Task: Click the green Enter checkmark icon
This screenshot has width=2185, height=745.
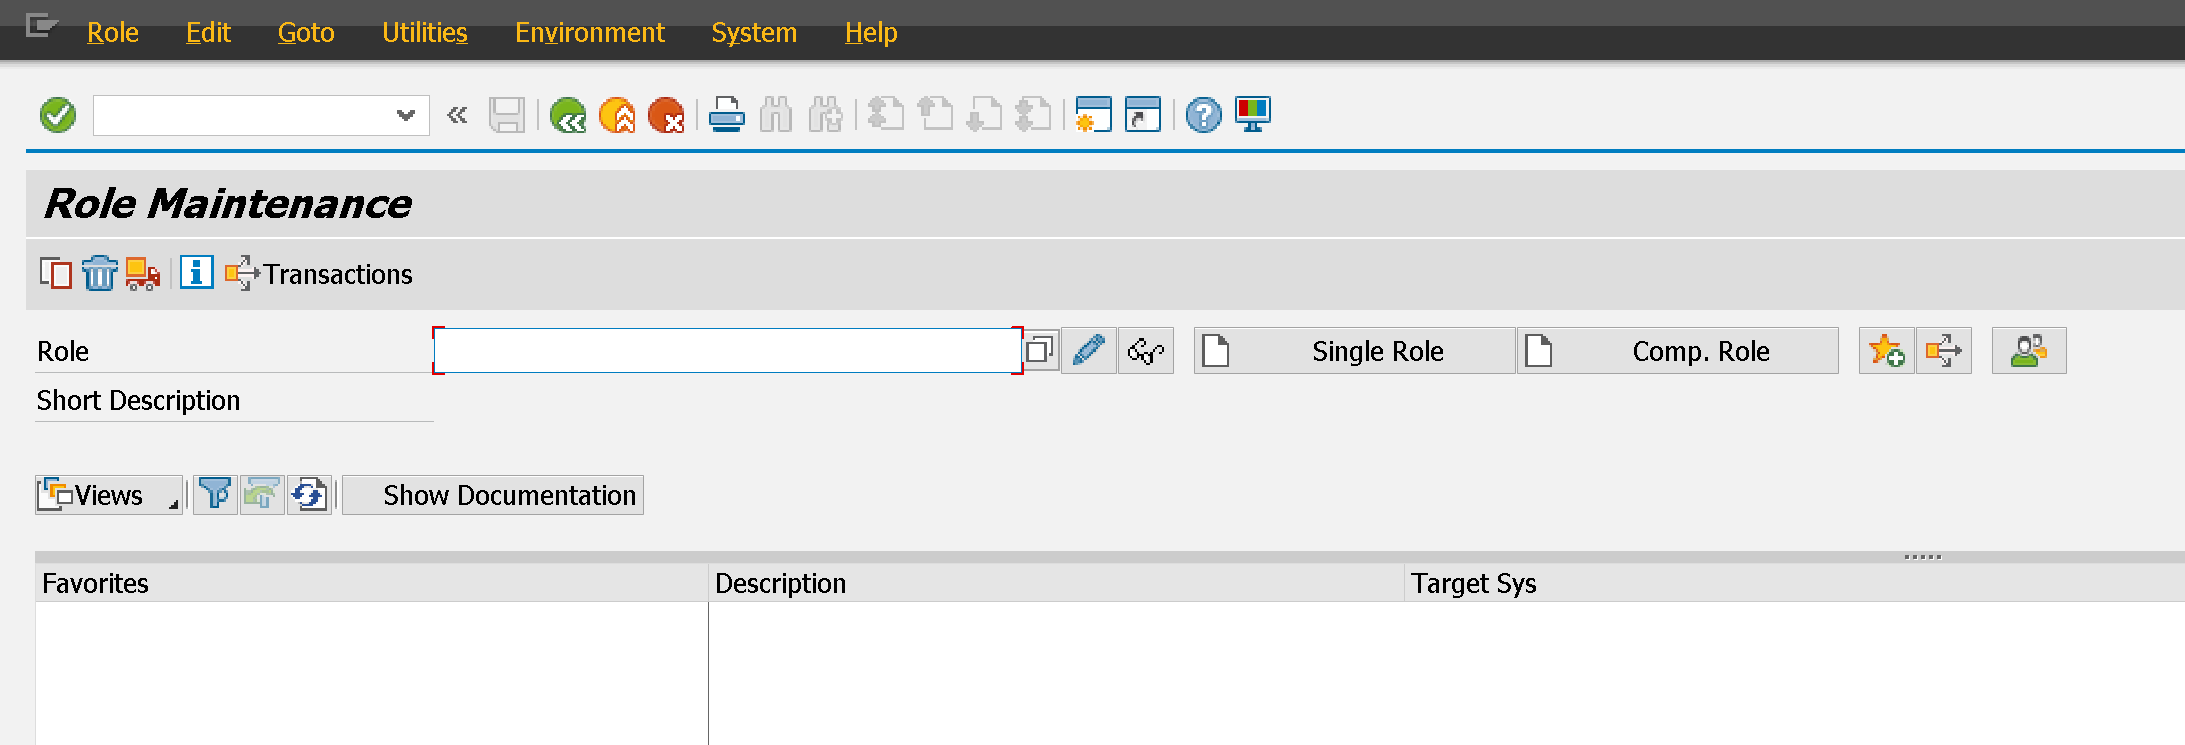Action: (58, 115)
